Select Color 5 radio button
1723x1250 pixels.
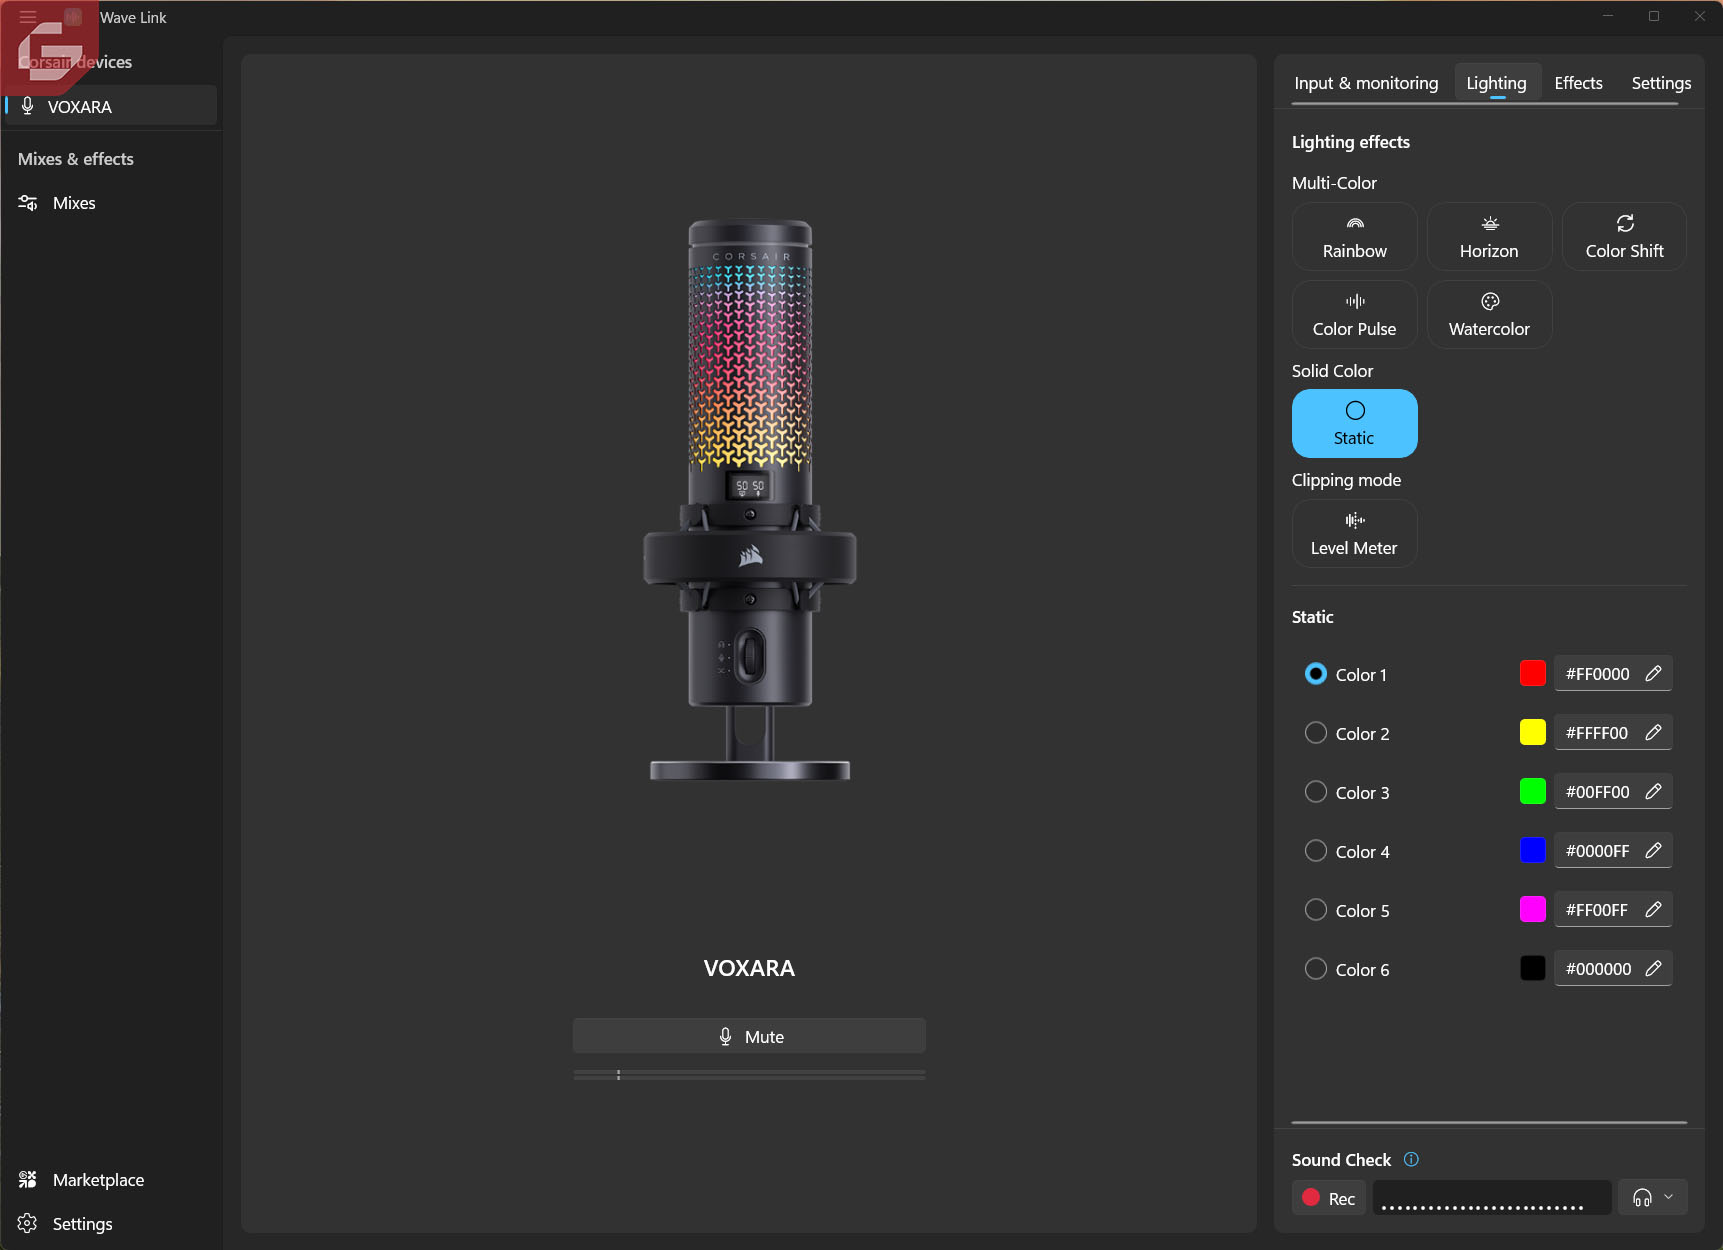(1316, 910)
